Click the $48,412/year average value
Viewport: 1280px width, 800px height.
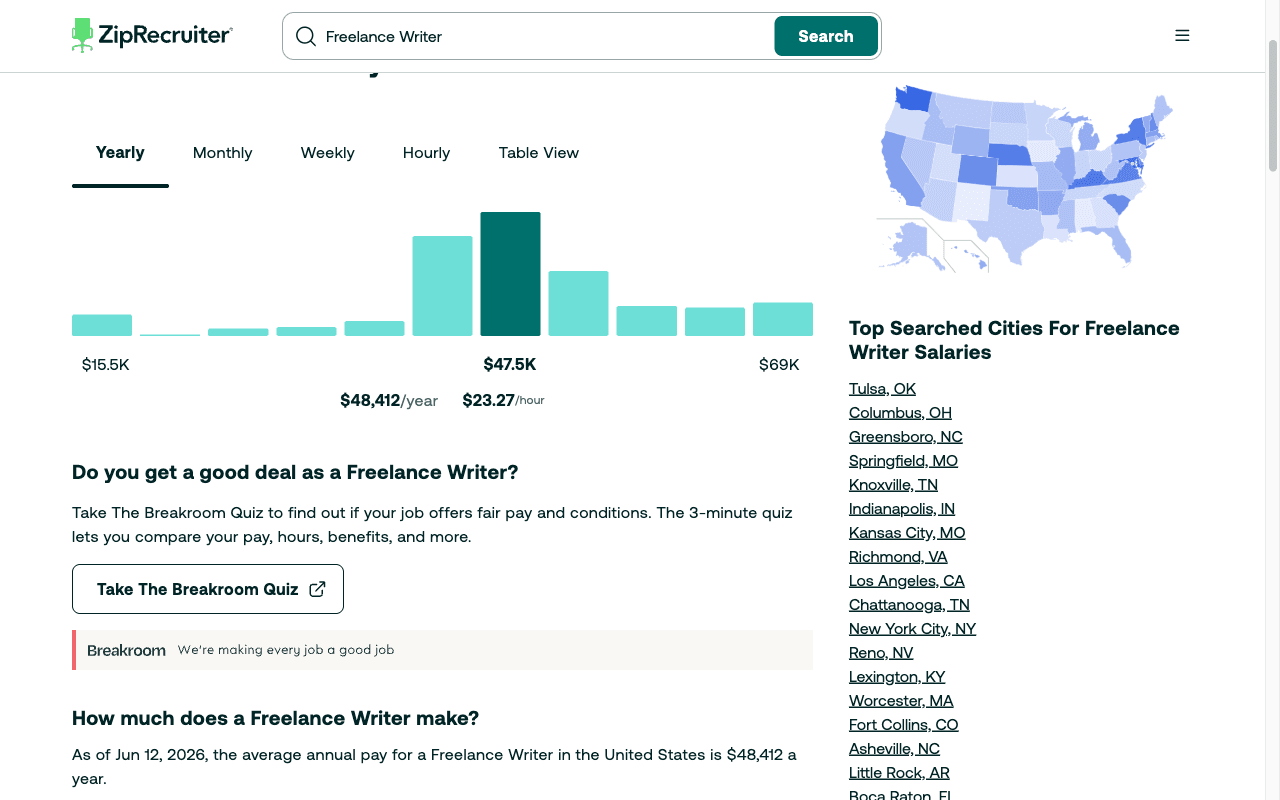pyautogui.click(x=389, y=400)
